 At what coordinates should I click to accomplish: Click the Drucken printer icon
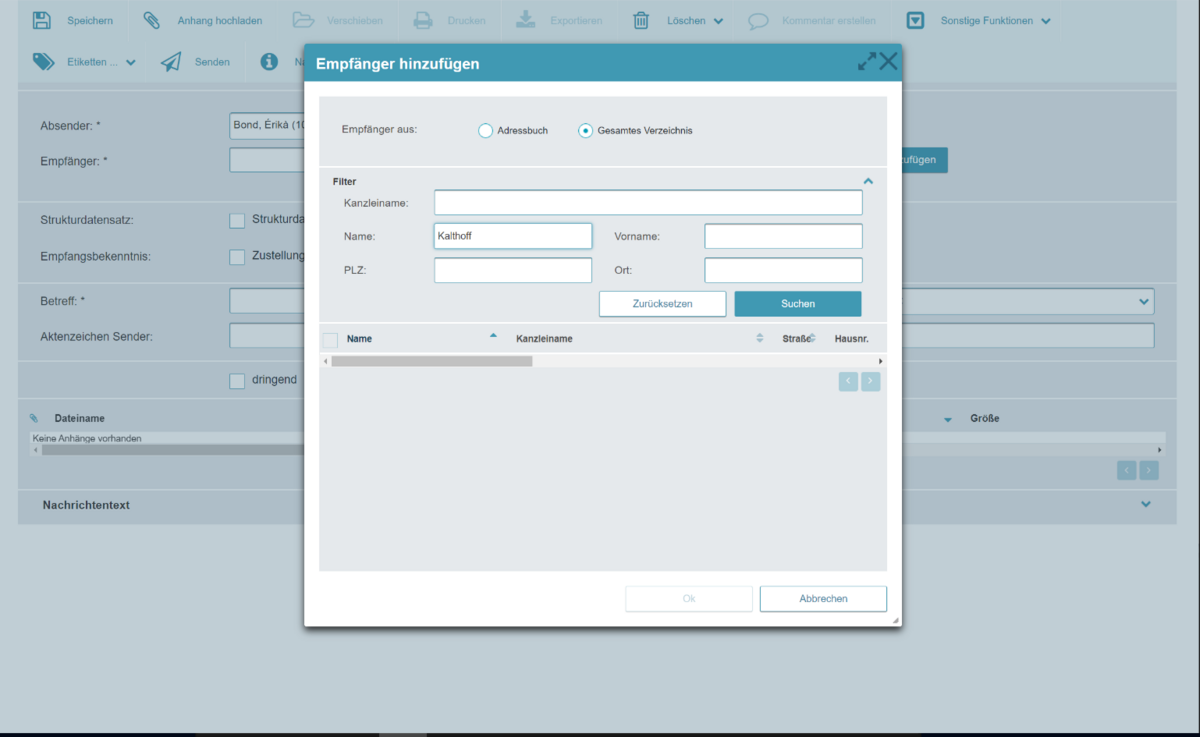pos(423,20)
